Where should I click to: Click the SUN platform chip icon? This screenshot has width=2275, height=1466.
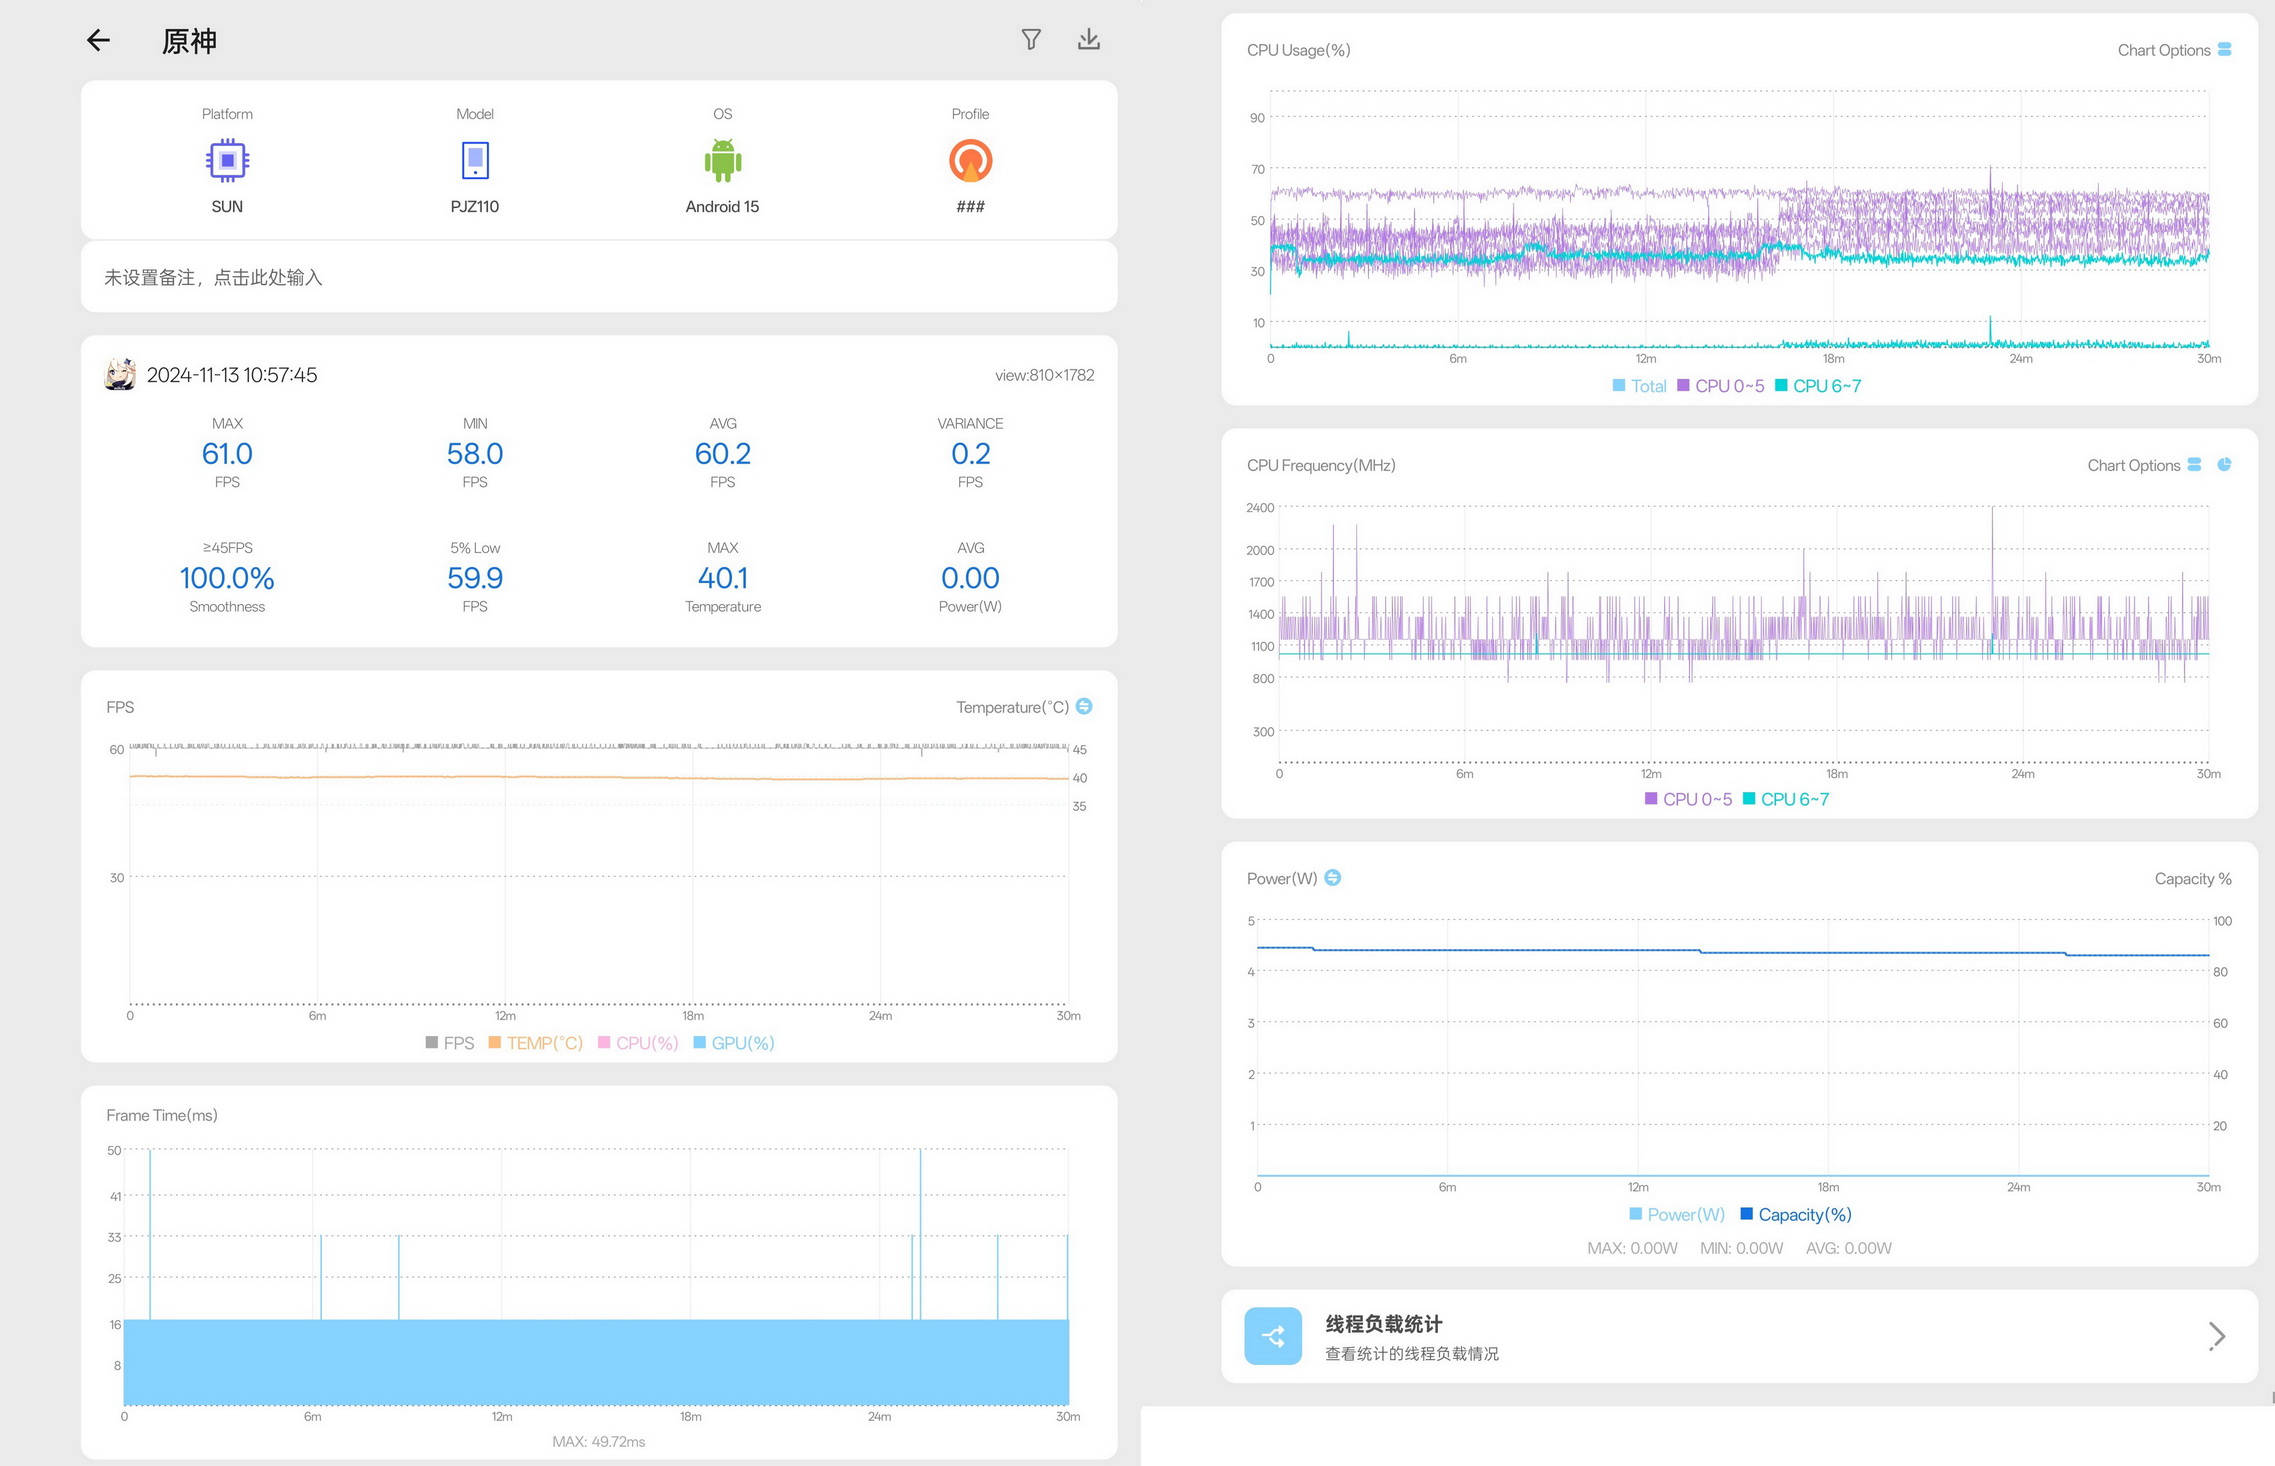(227, 160)
